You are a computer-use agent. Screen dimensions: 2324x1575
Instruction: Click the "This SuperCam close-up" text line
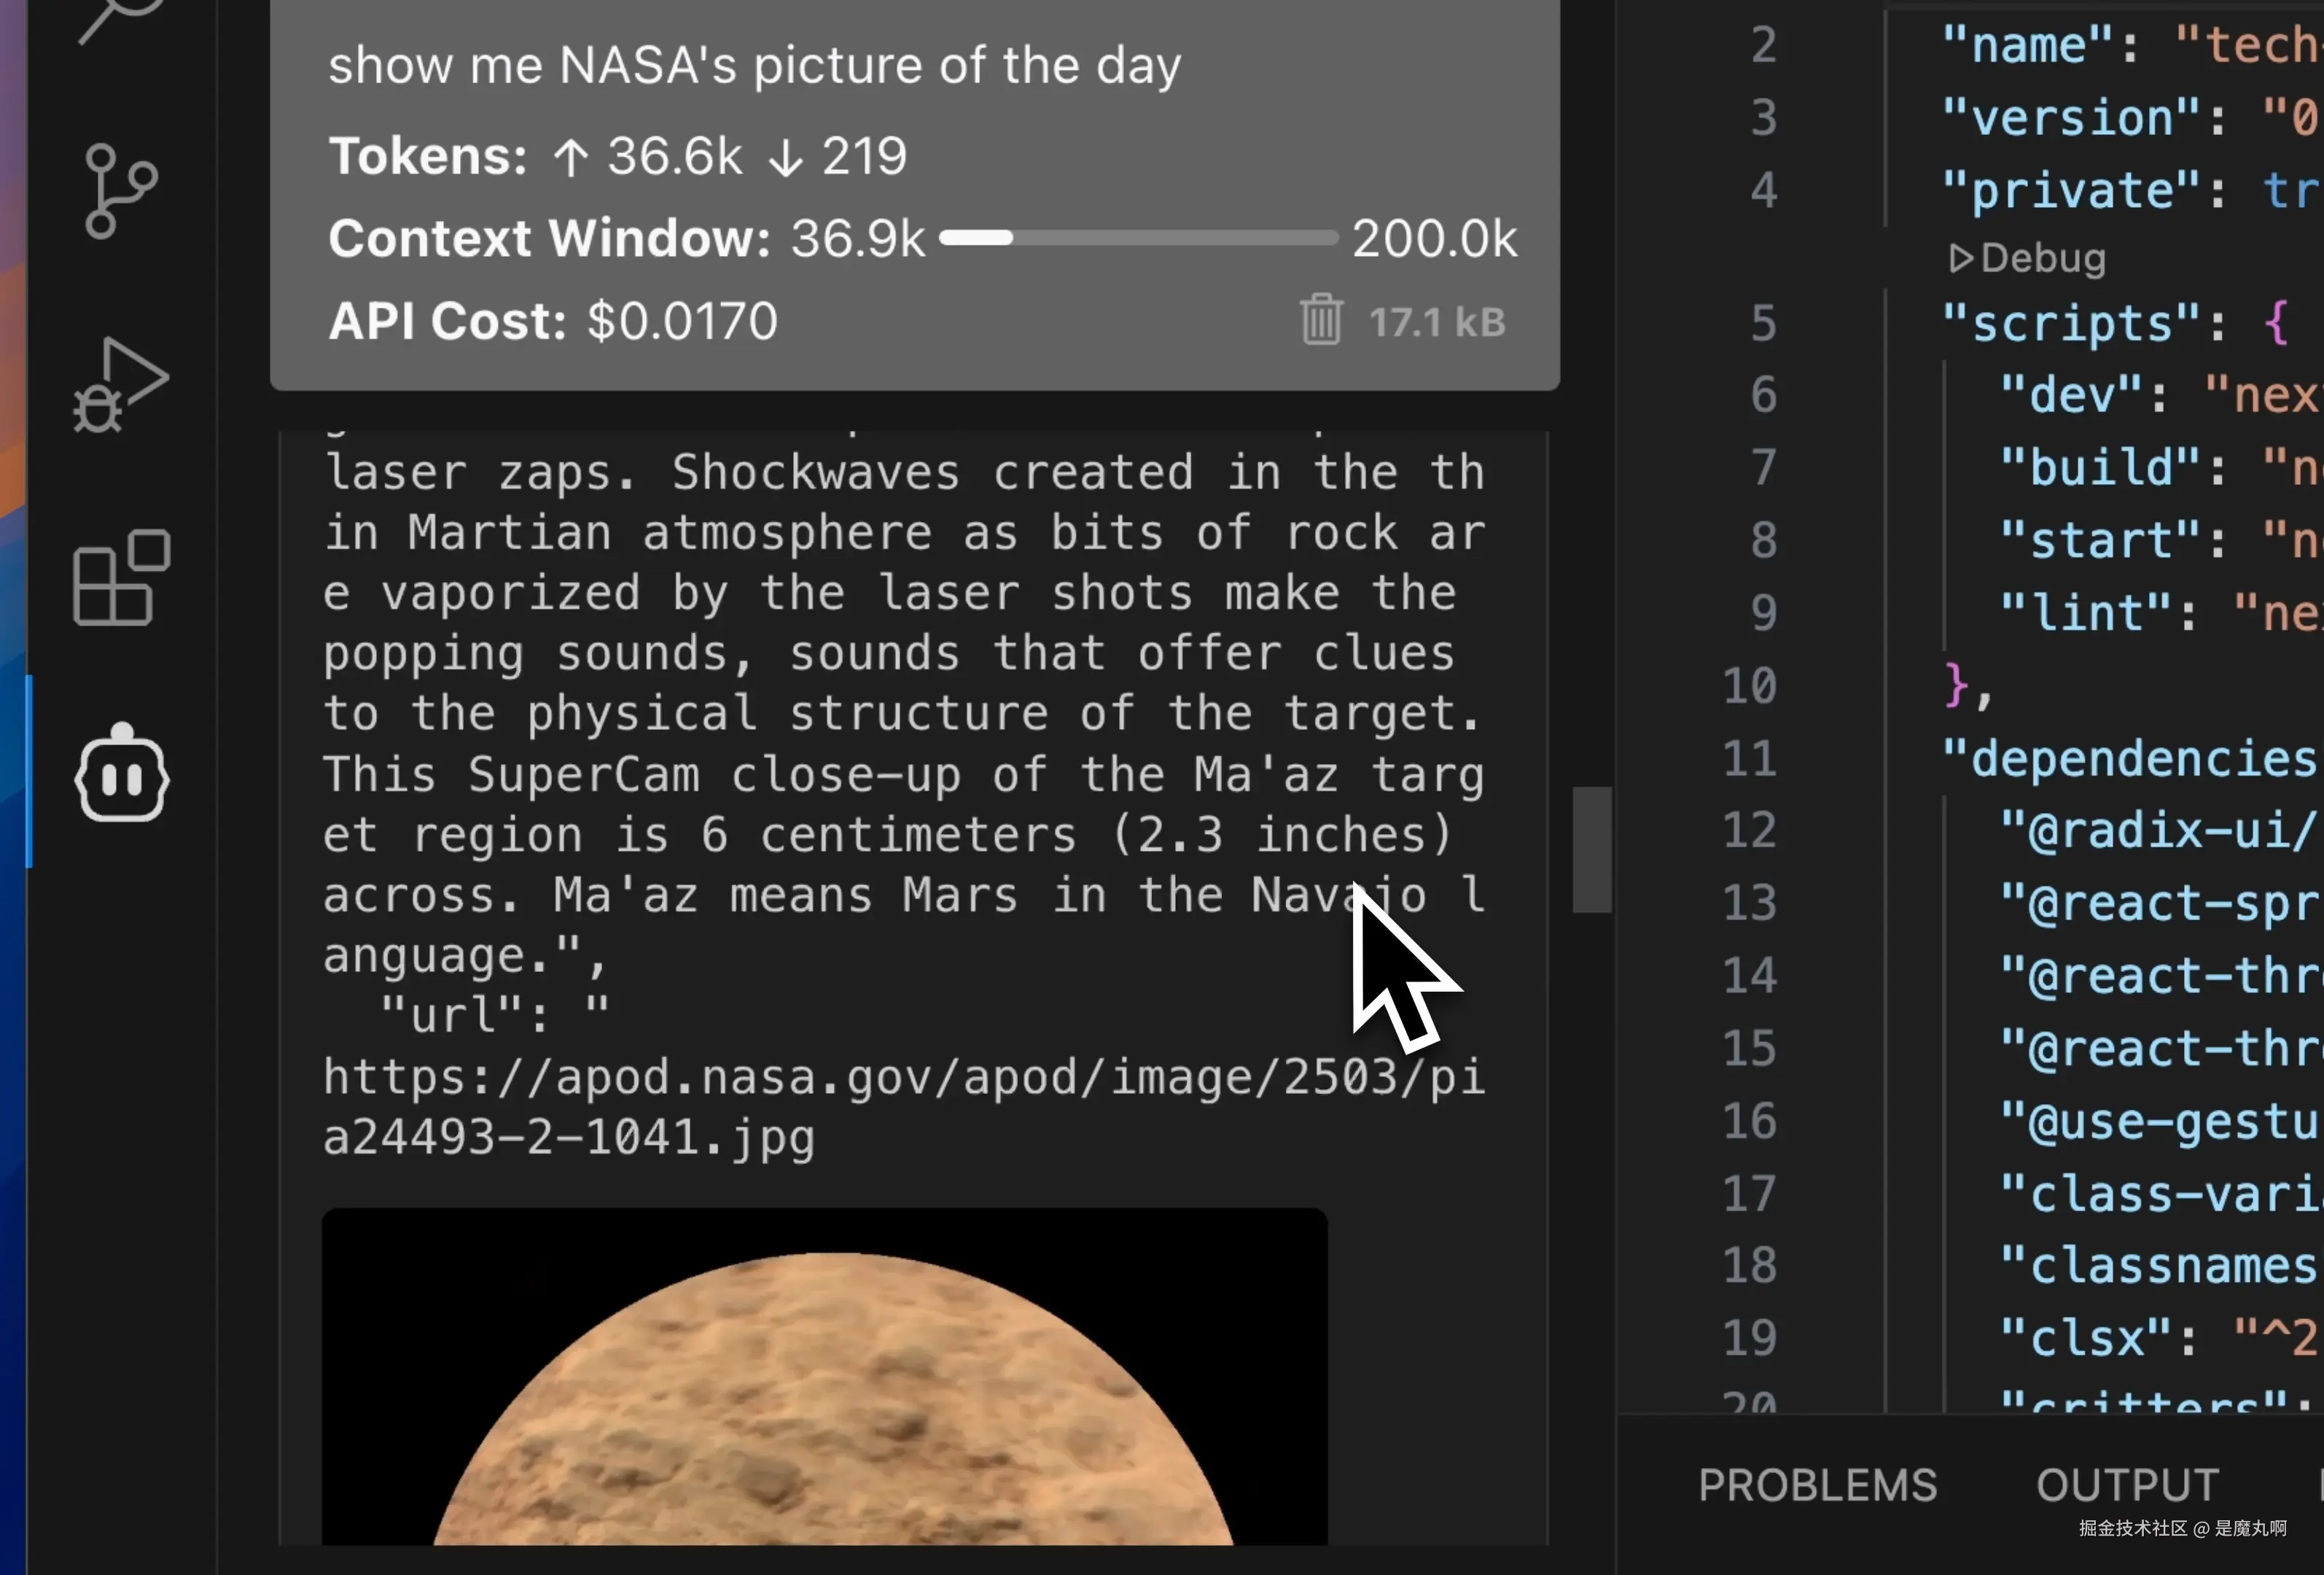(x=904, y=775)
